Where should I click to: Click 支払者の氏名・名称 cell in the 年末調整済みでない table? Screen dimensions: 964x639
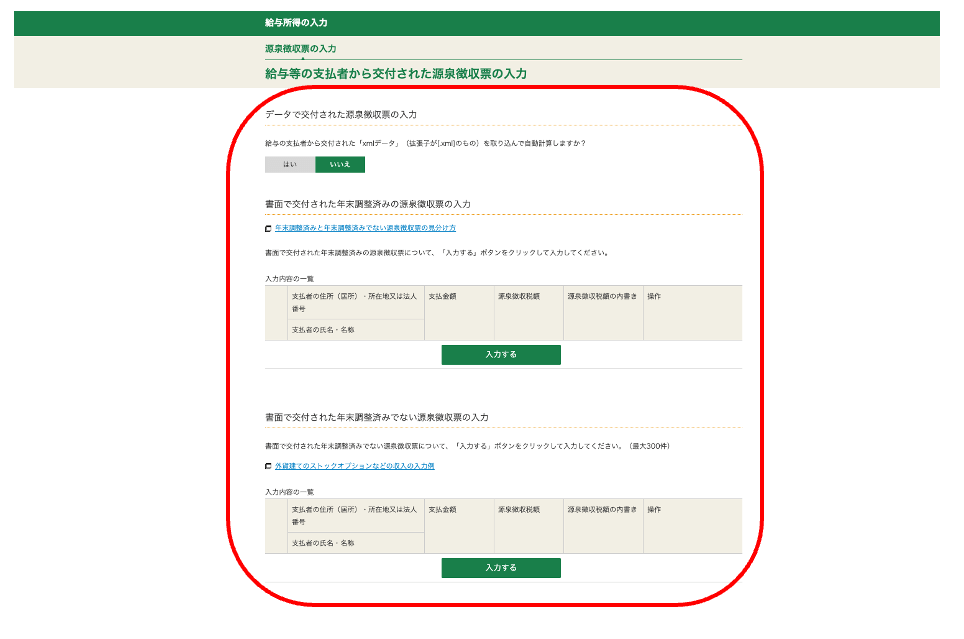coord(323,543)
